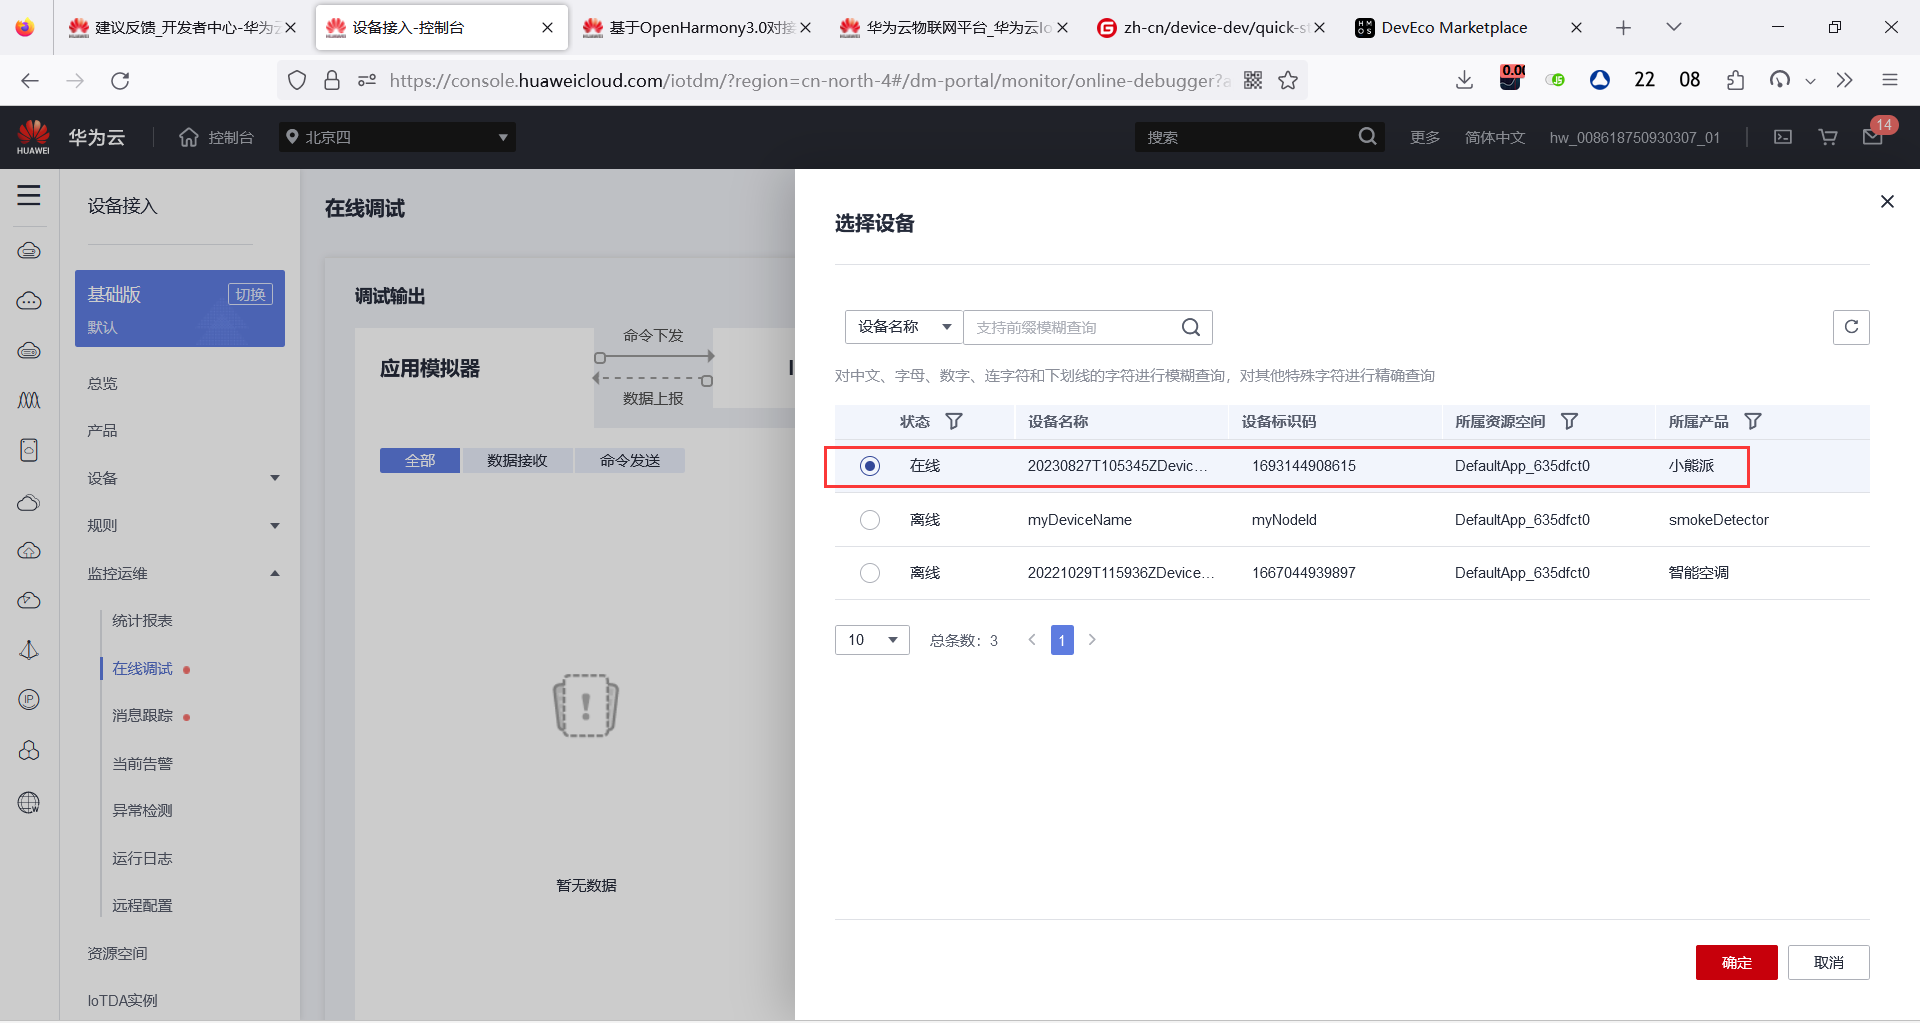Image resolution: width=1920 pixels, height=1023 pixels.
Task: Select the 智能空调 device radio button
Action: (x=870, y=572)
